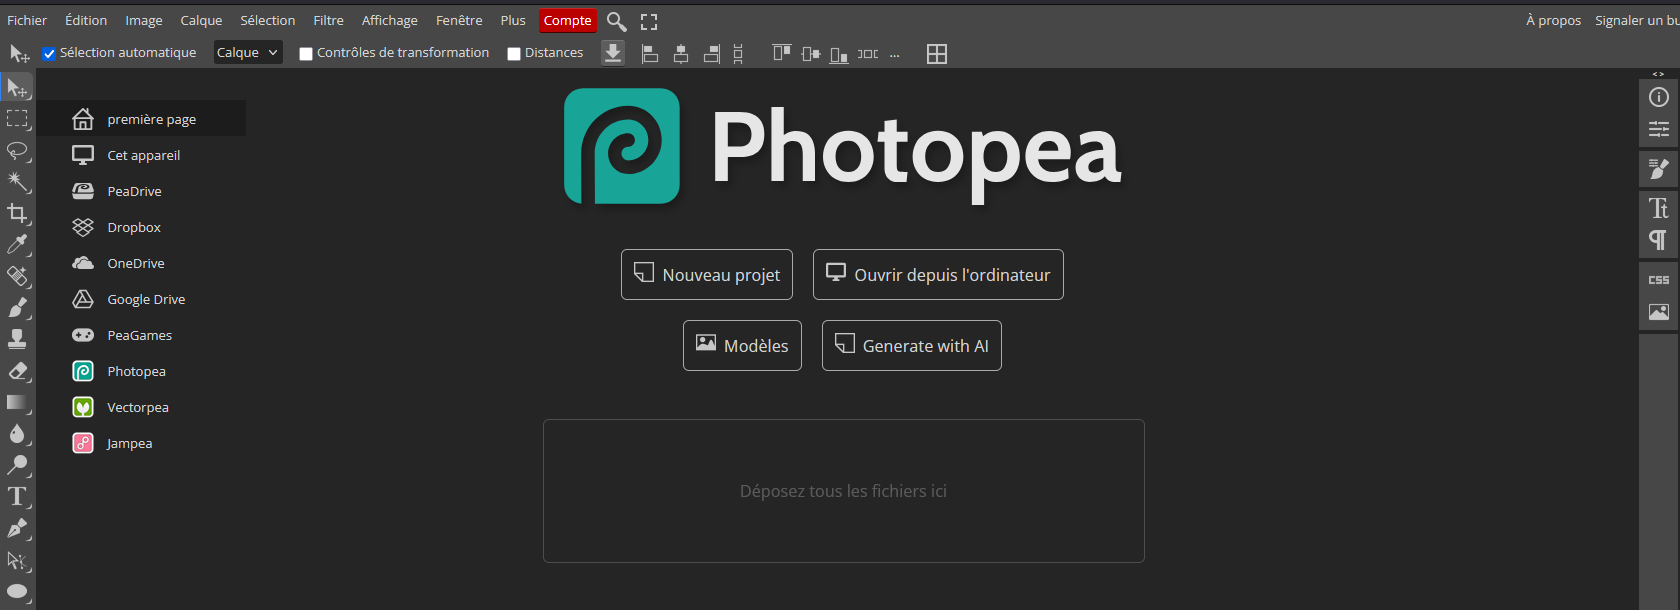Select the Eyedropper tool
Image resolution: width=1680 pixels, height=610 pixels.
tap(17, 245)
